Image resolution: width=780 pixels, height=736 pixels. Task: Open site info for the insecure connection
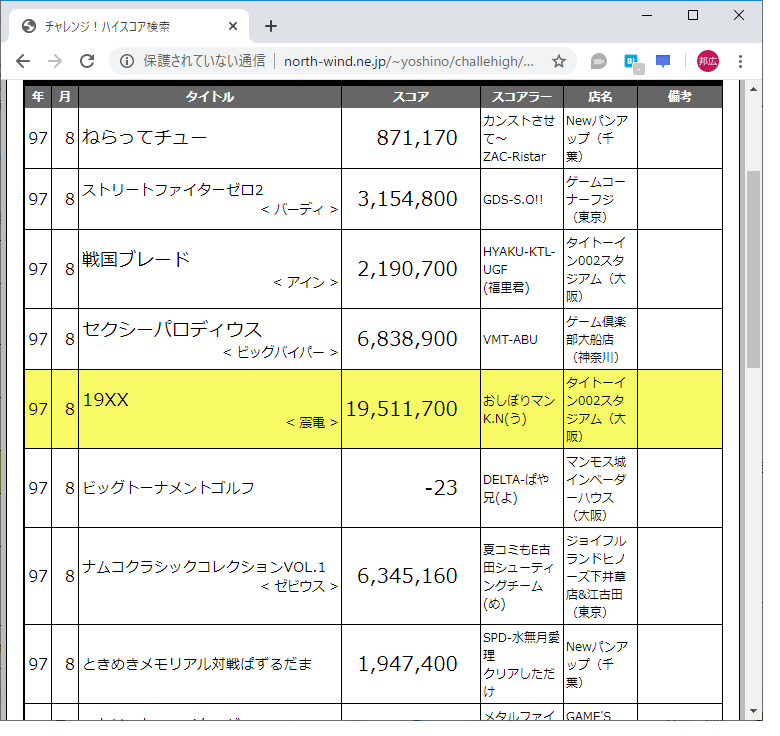(x=127, y=61)
